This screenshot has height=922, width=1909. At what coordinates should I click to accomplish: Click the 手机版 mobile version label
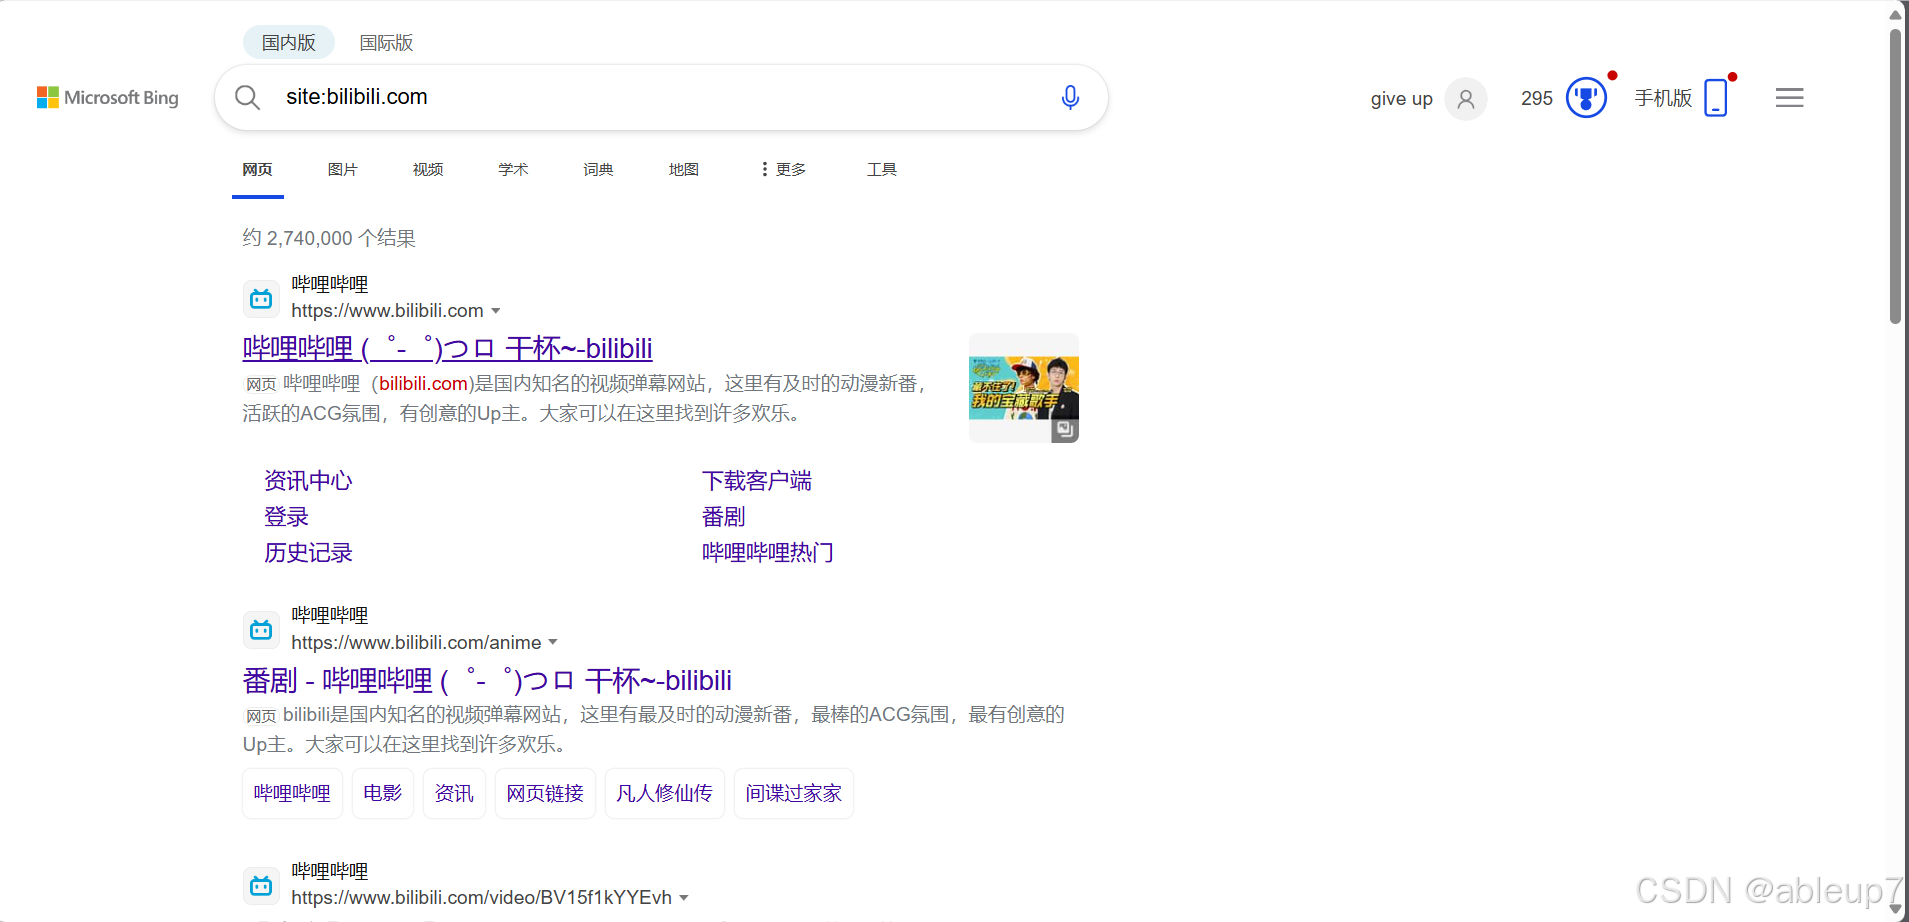[x=1663, y=98]
